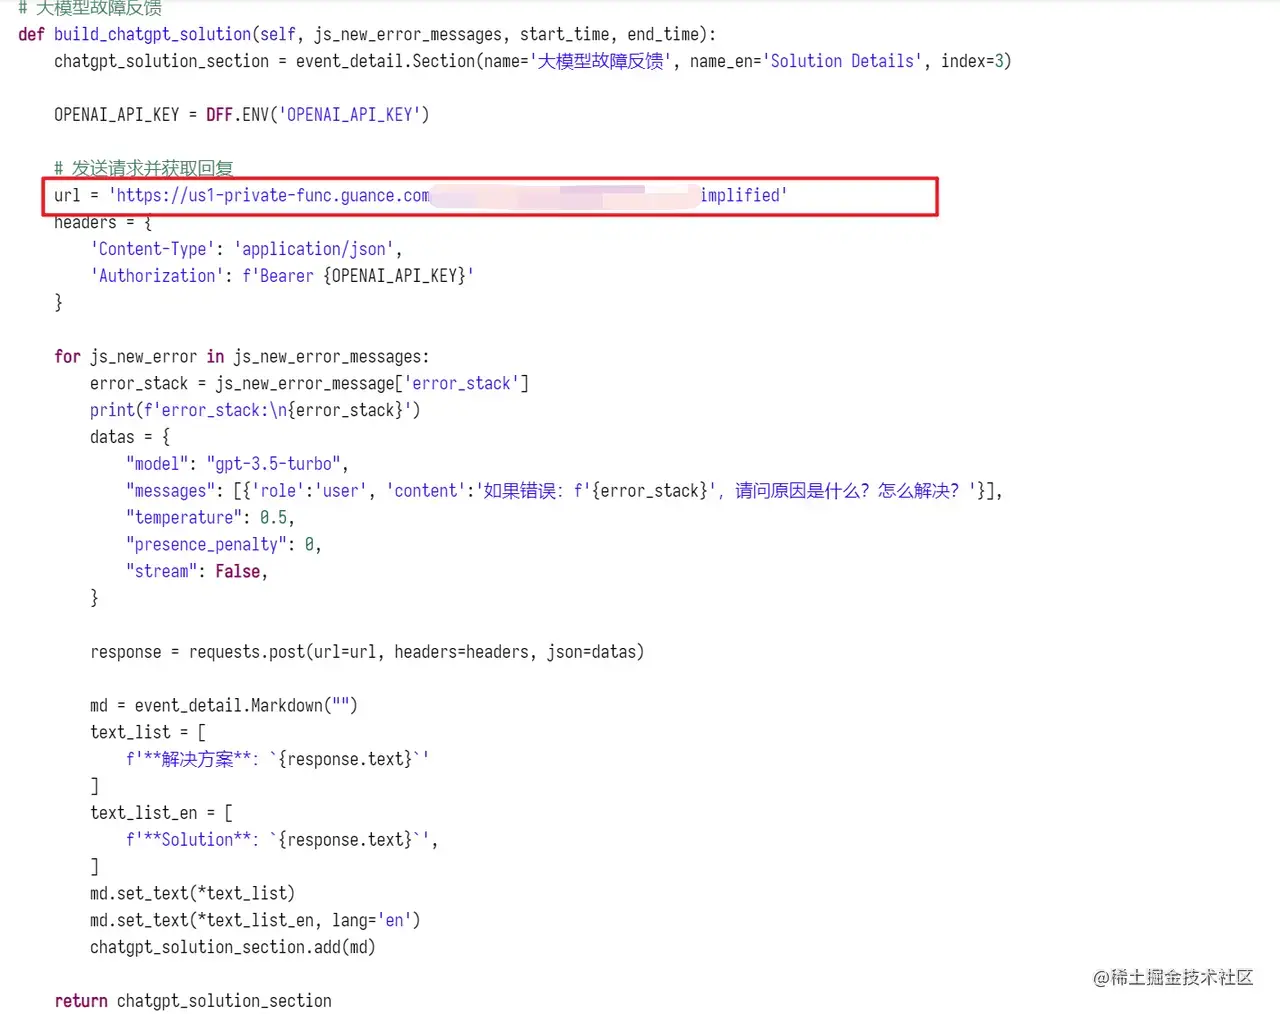Click the event_detail.Section call
Image resolution: width=1280 pixels, height=1014 pixels.
click(x=654, y=61)
